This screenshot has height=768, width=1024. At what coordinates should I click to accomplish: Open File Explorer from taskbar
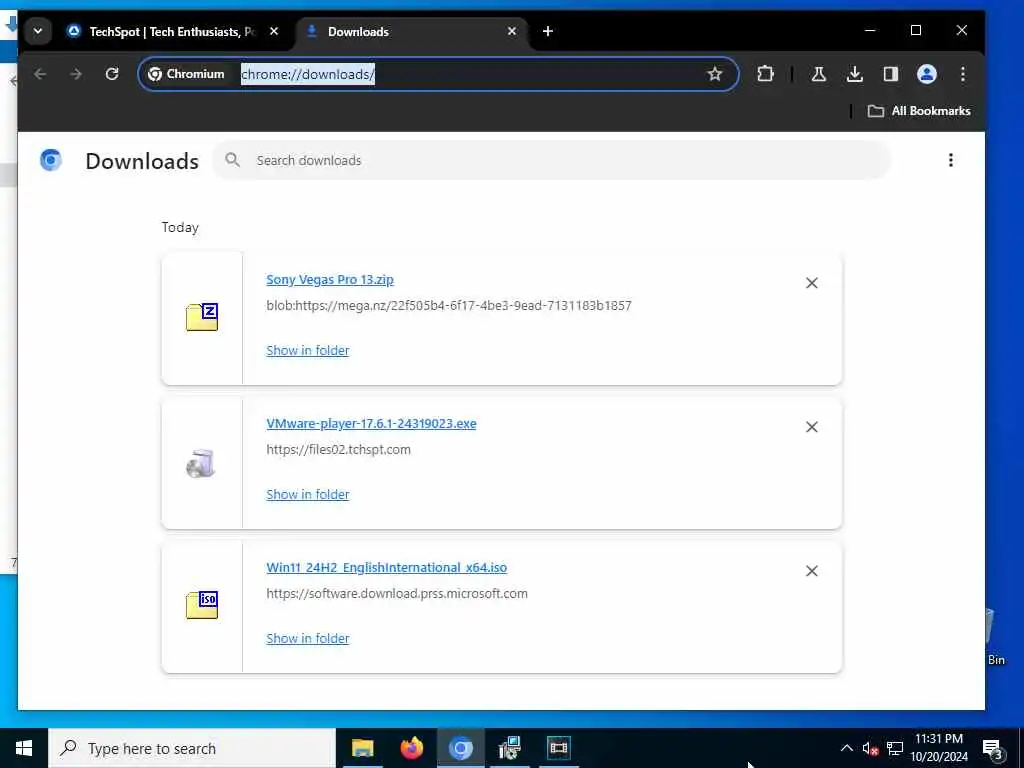pyautogui.click(x=362, y=748)
